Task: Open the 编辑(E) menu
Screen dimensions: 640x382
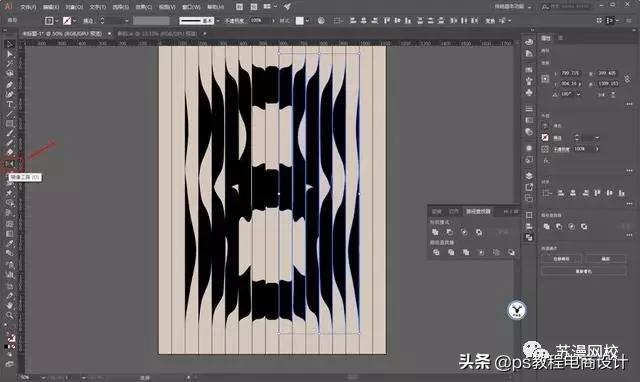Action: 51,7
